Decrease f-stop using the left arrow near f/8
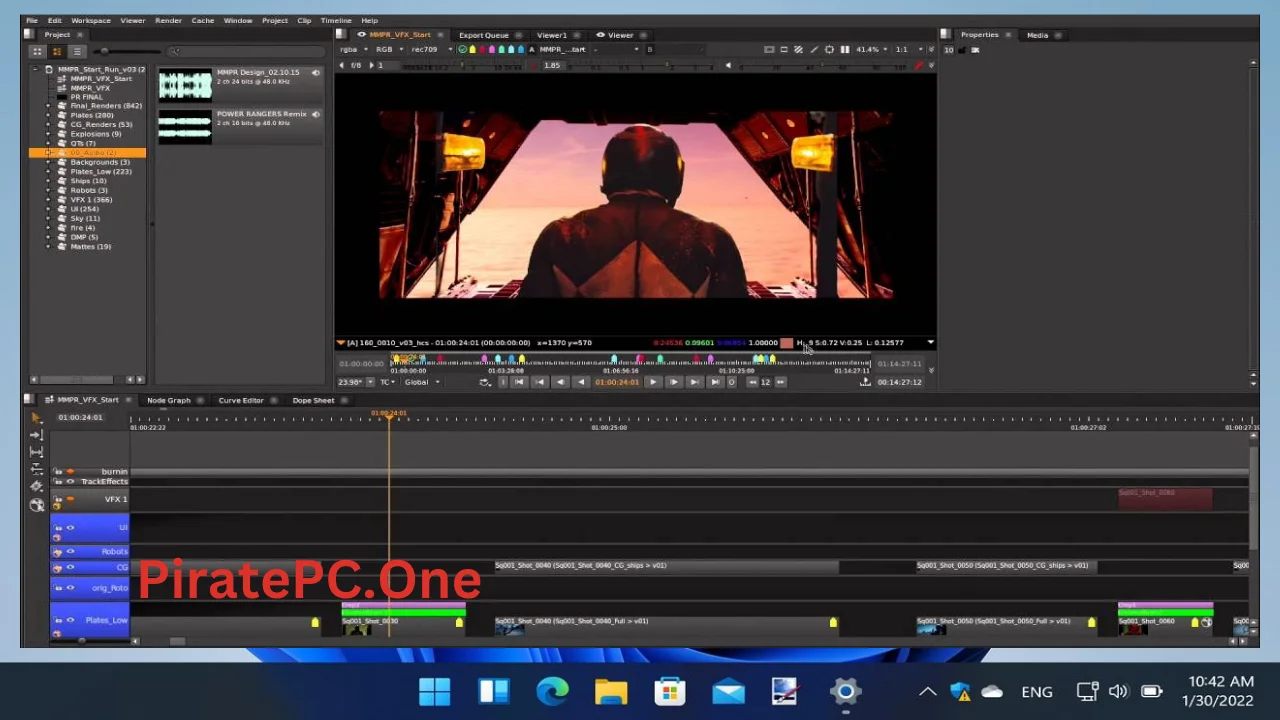 tap(341, 65)
